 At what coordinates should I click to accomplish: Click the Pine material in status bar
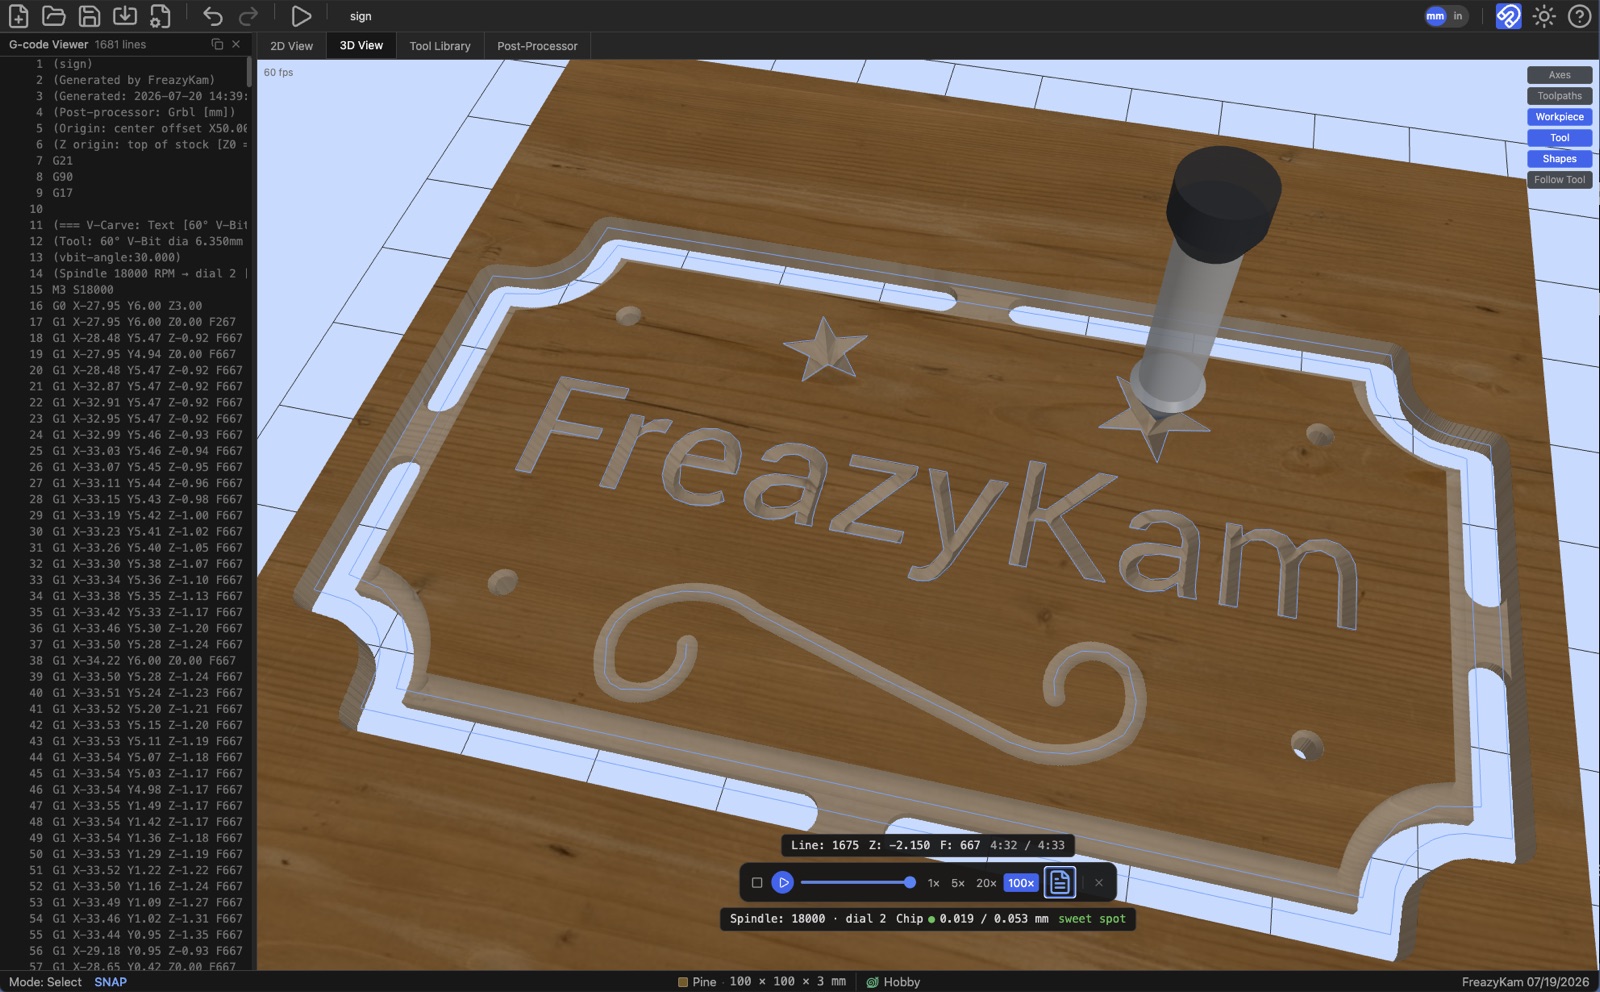(697, 982)
